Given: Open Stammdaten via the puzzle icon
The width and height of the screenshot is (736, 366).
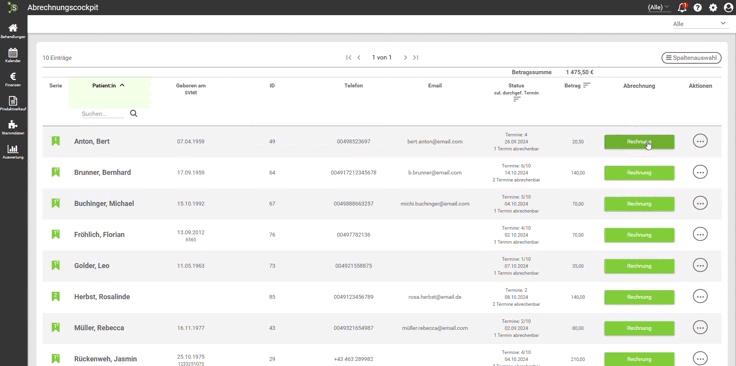Looking at the screenshot, I should (13, 125).
